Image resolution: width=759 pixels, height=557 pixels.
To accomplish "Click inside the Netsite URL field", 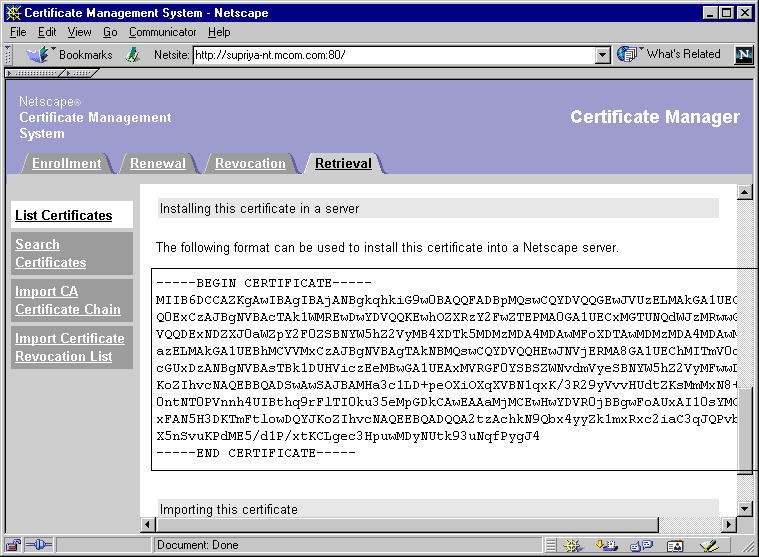I will 394,55.
